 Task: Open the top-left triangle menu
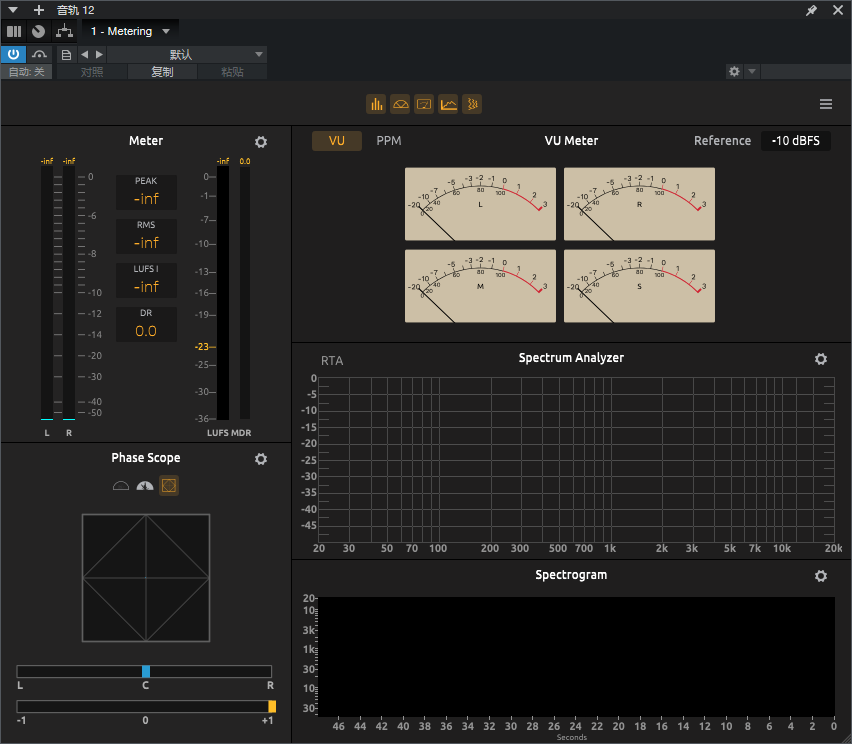pos(13,10)
